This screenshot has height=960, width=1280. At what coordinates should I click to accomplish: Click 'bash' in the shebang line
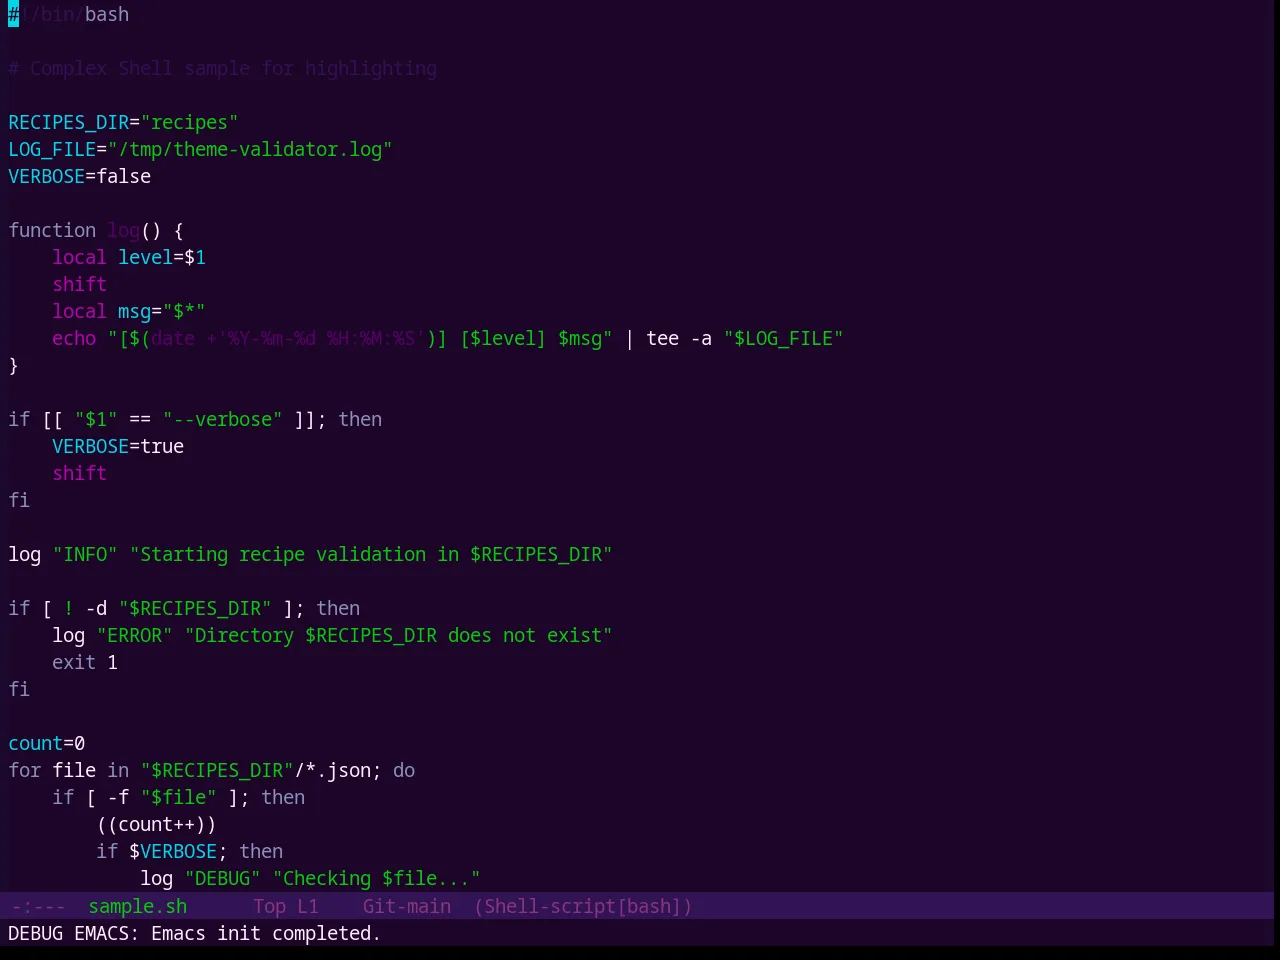click(x=107, y=14)
